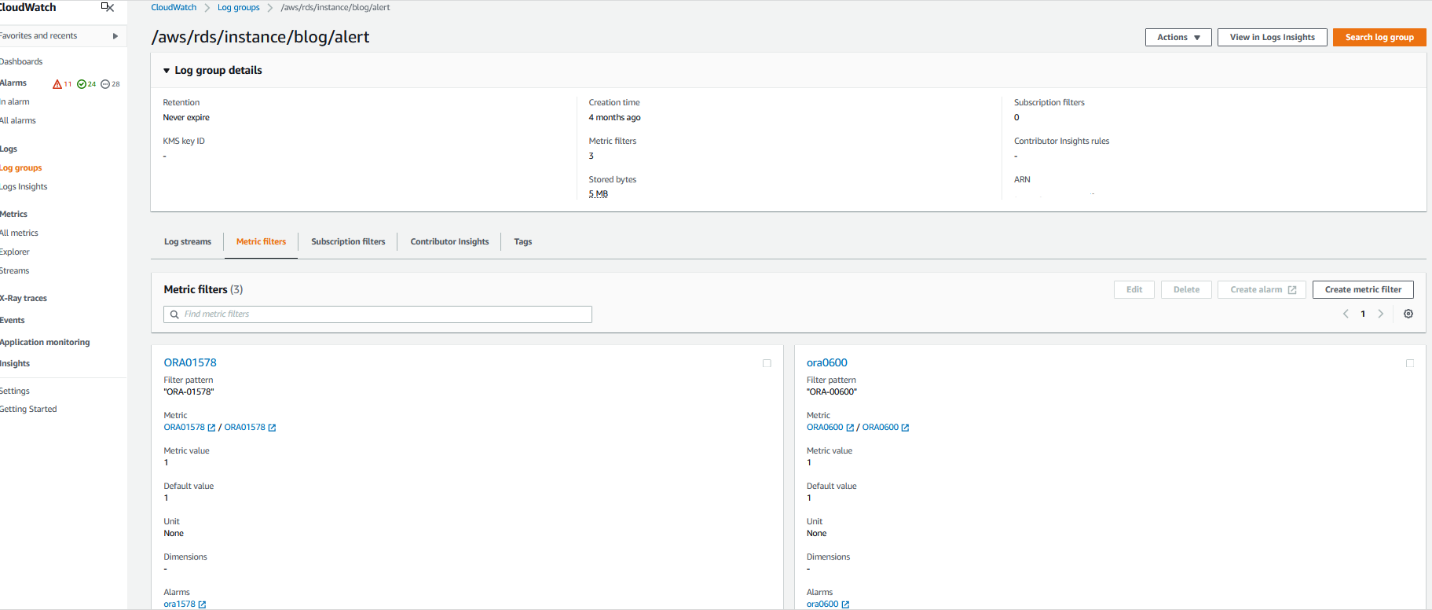Open Insights in the sidebar
Screen dimensions: 1432x610
tap(15, 364)
